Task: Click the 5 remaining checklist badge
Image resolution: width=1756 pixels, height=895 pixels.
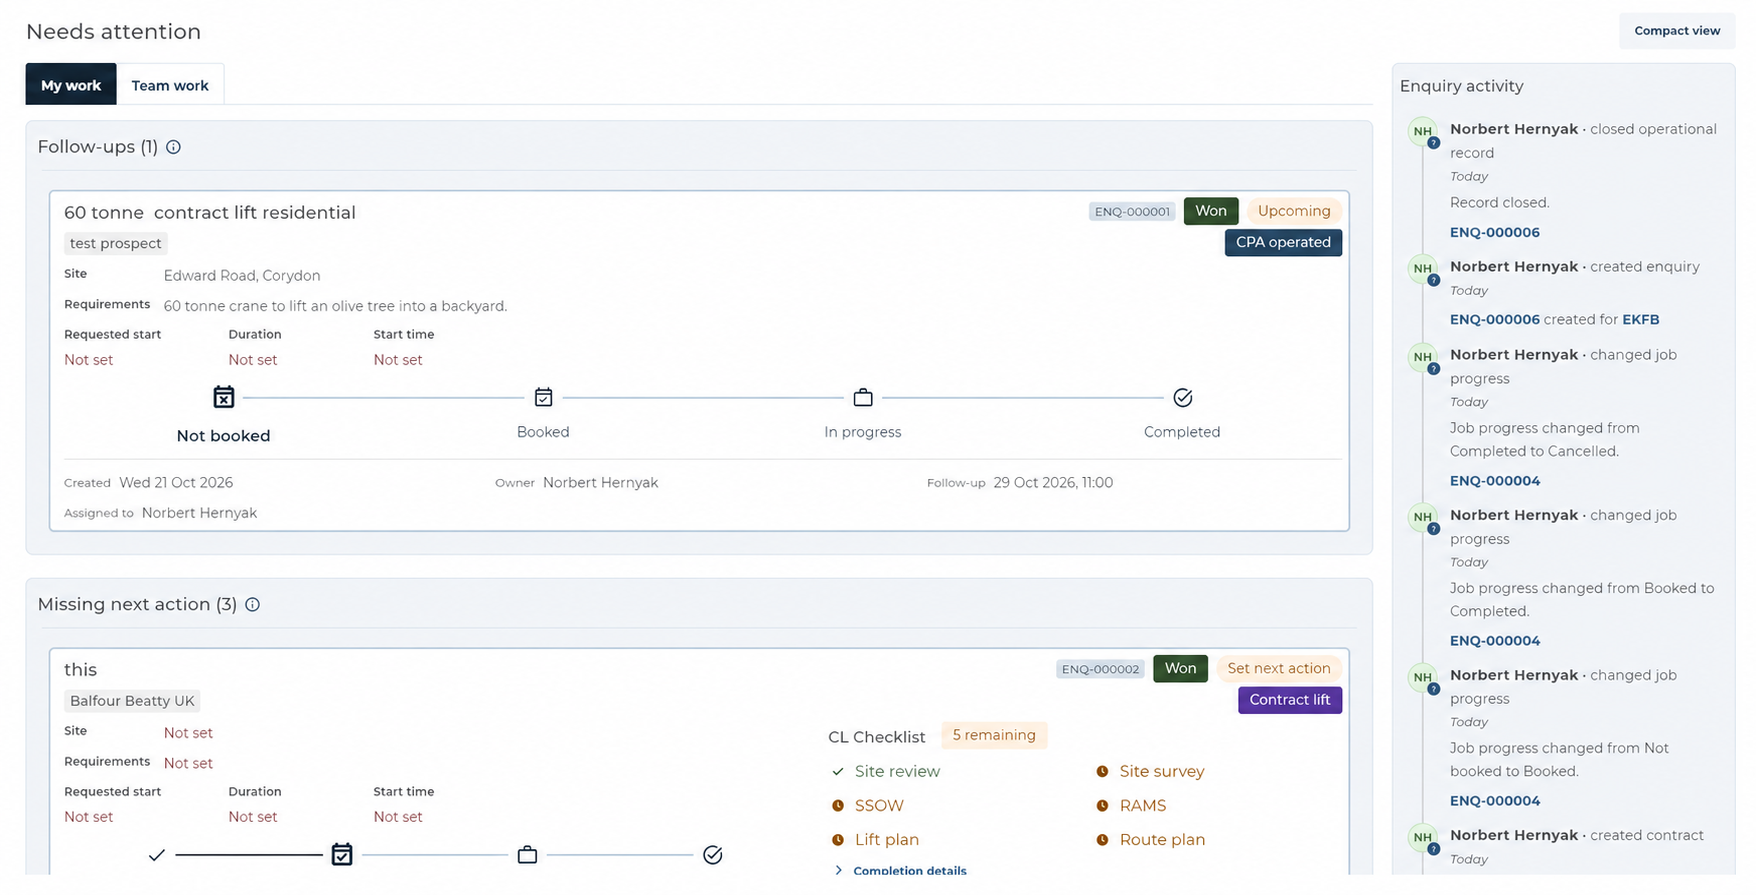Action: tap(994, 736)
